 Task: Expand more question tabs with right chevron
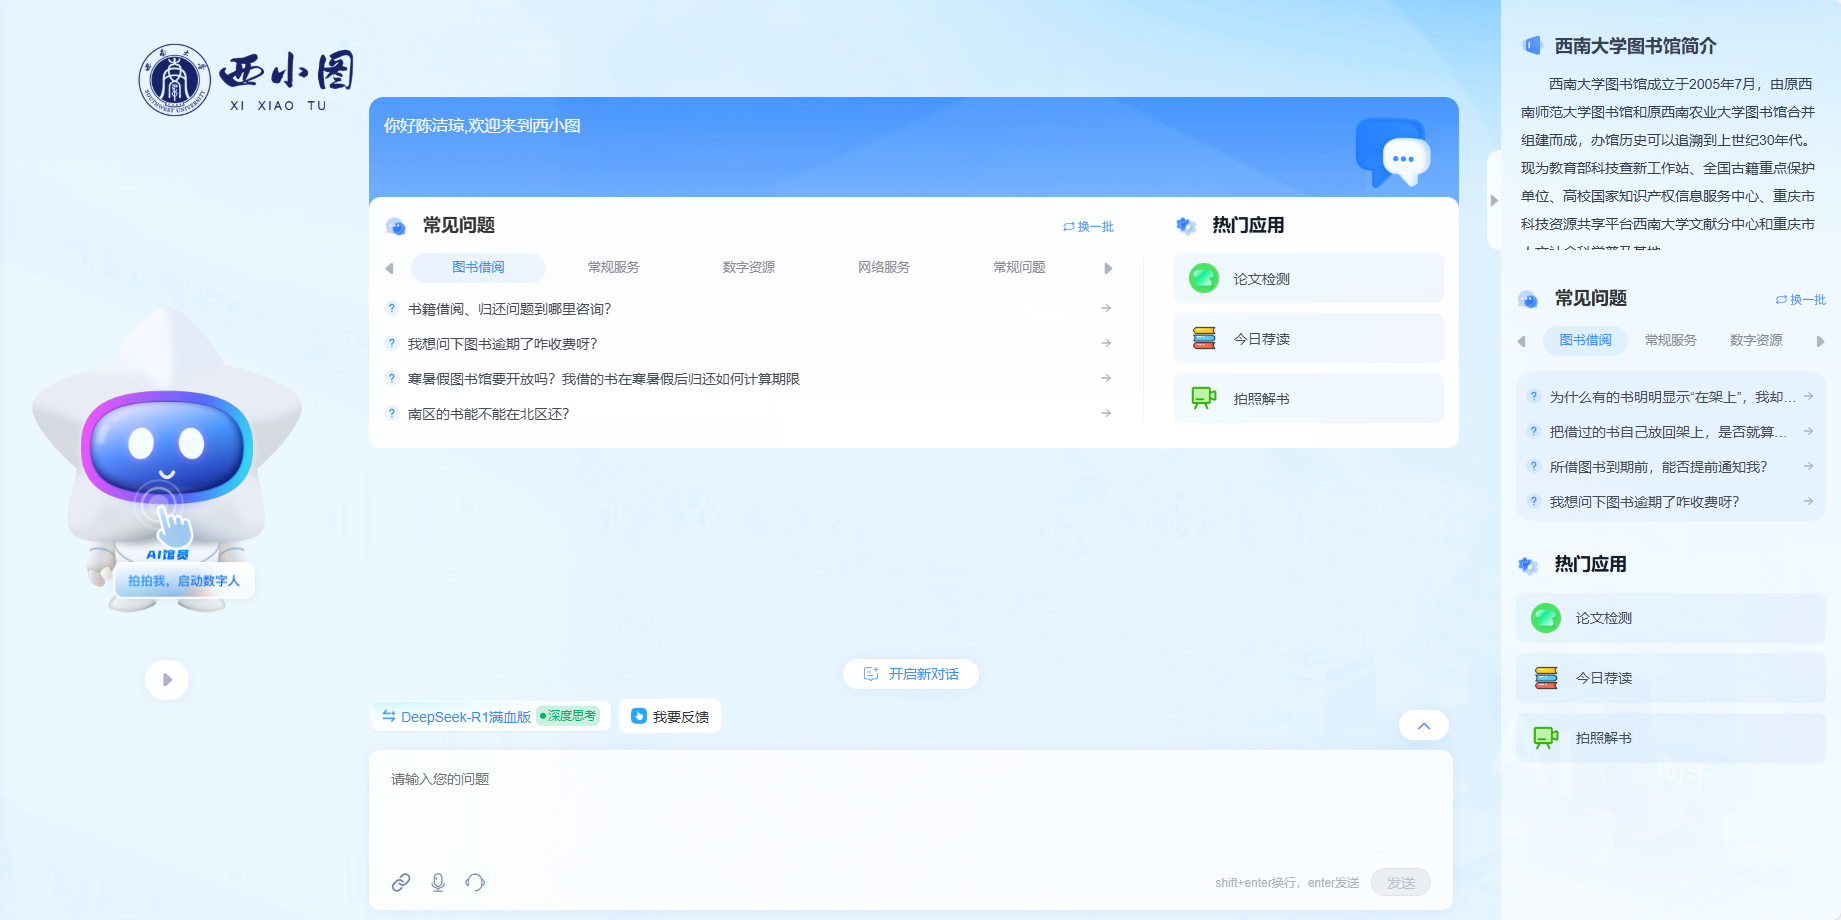coord(1107,267)
